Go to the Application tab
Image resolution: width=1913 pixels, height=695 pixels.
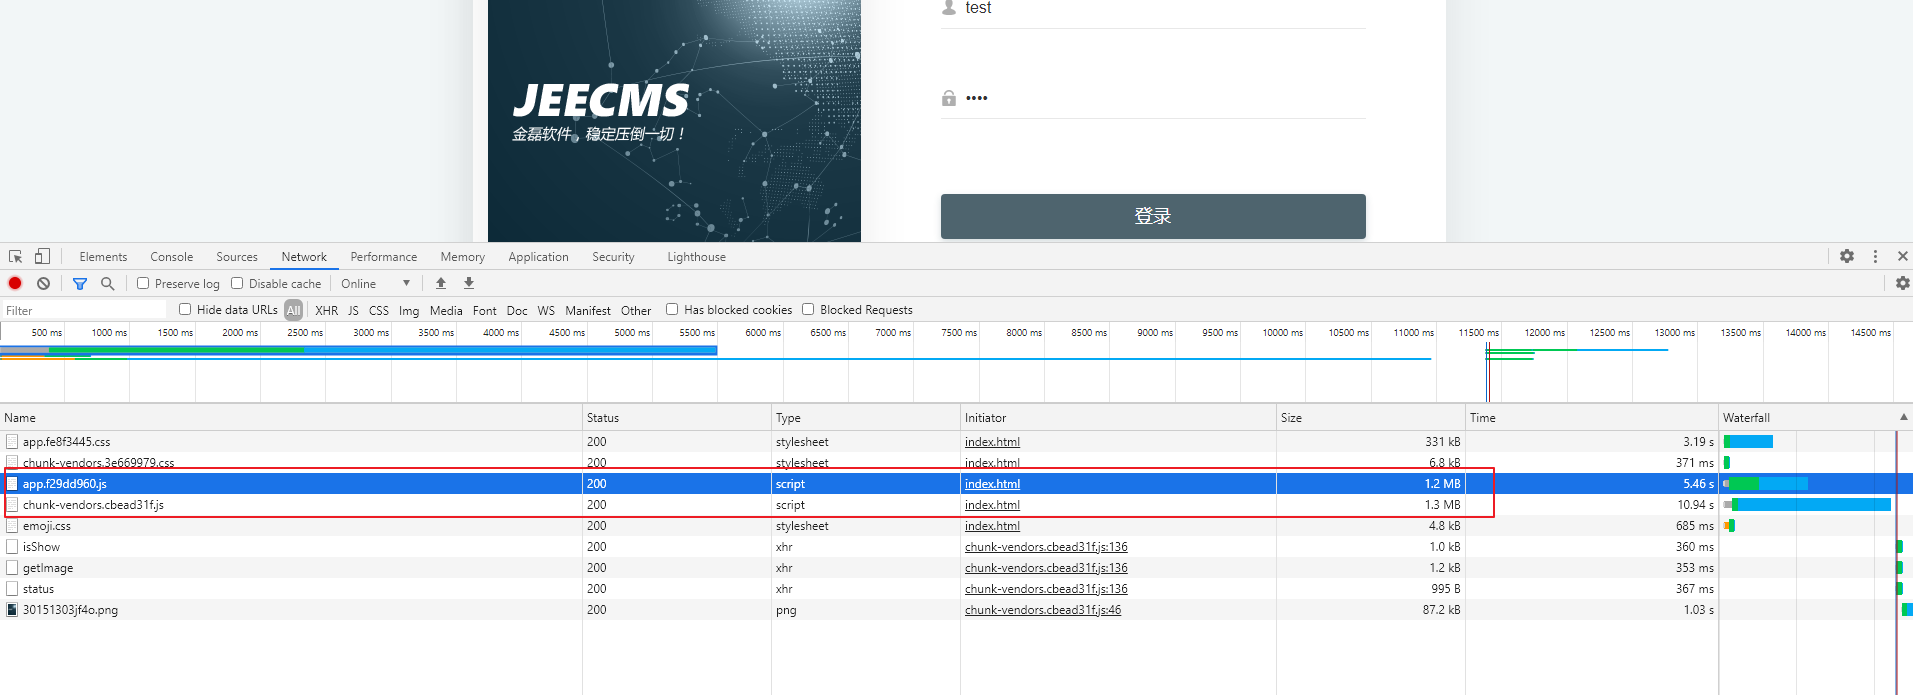tap(538, 257)
